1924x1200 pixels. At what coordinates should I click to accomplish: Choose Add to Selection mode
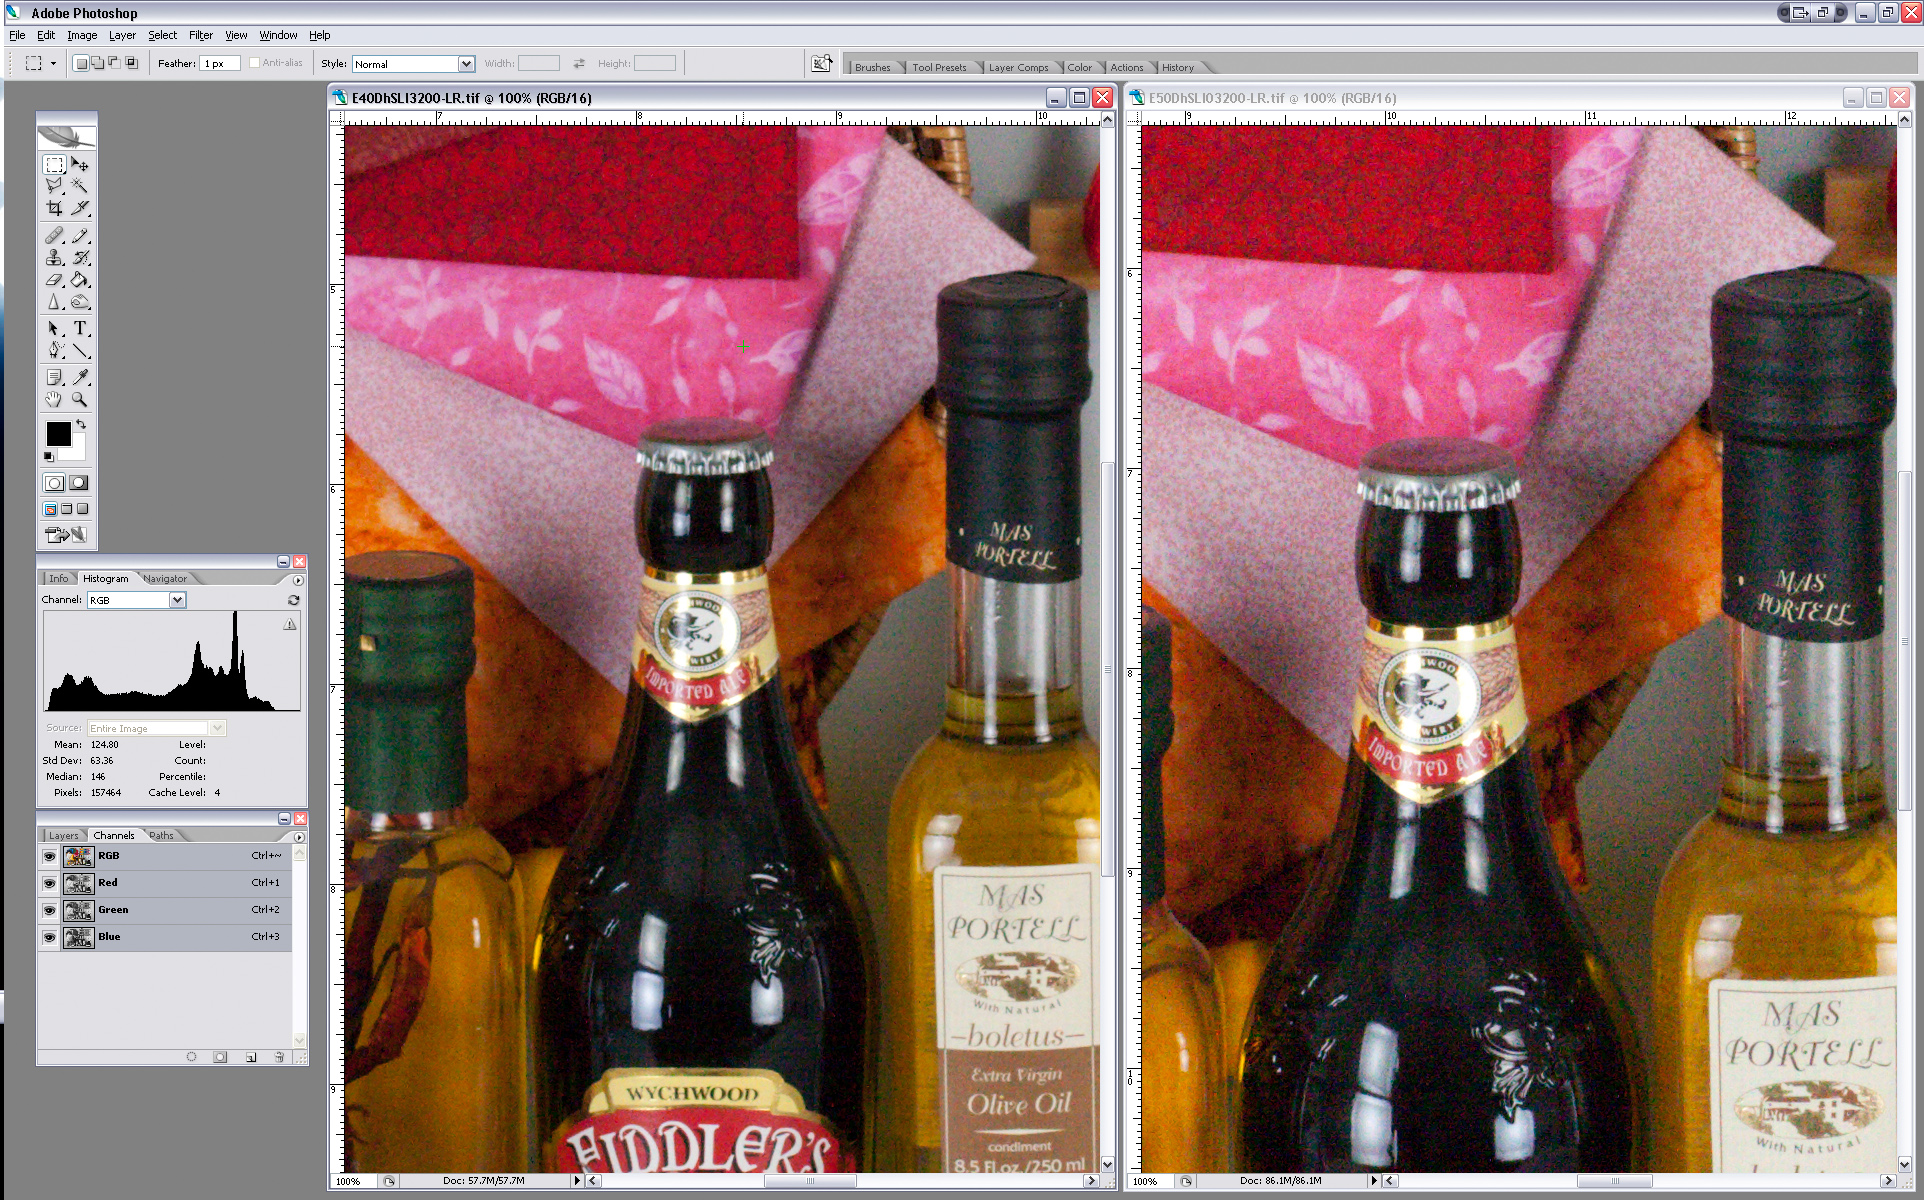pyautogui.click(x=97, y=63)
